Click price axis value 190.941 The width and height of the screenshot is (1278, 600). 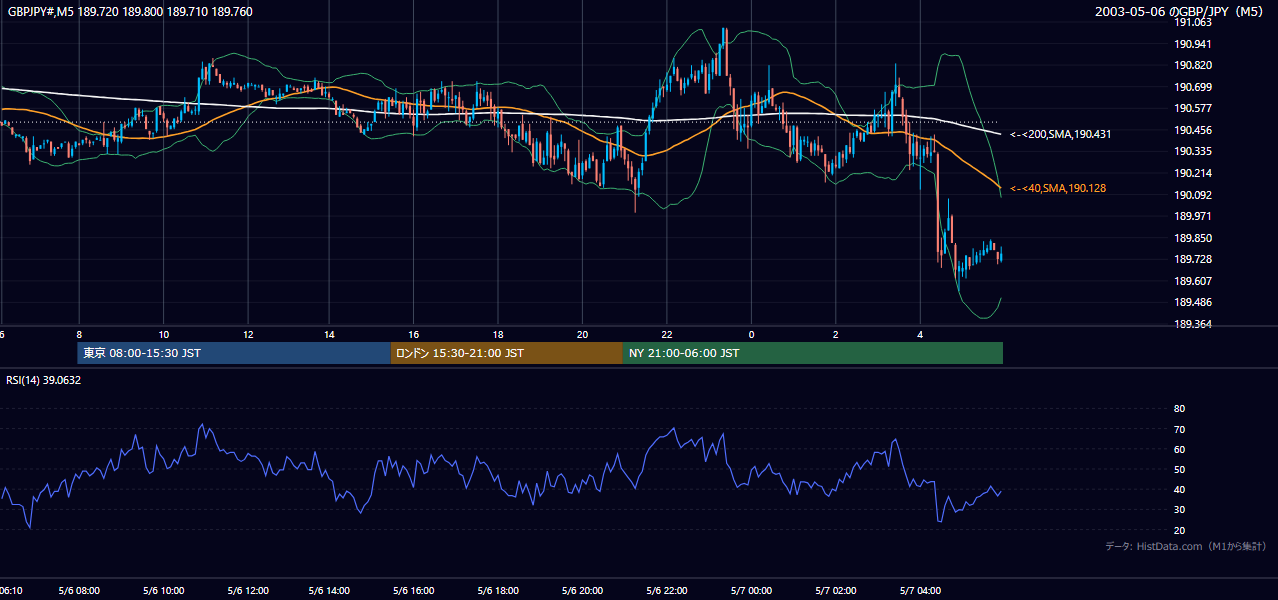(1193, 44)
